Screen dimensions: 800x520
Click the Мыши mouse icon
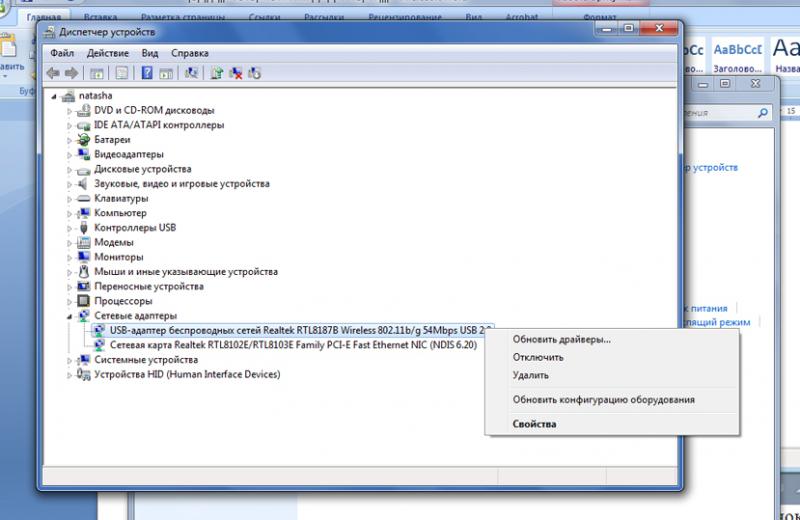83,271
